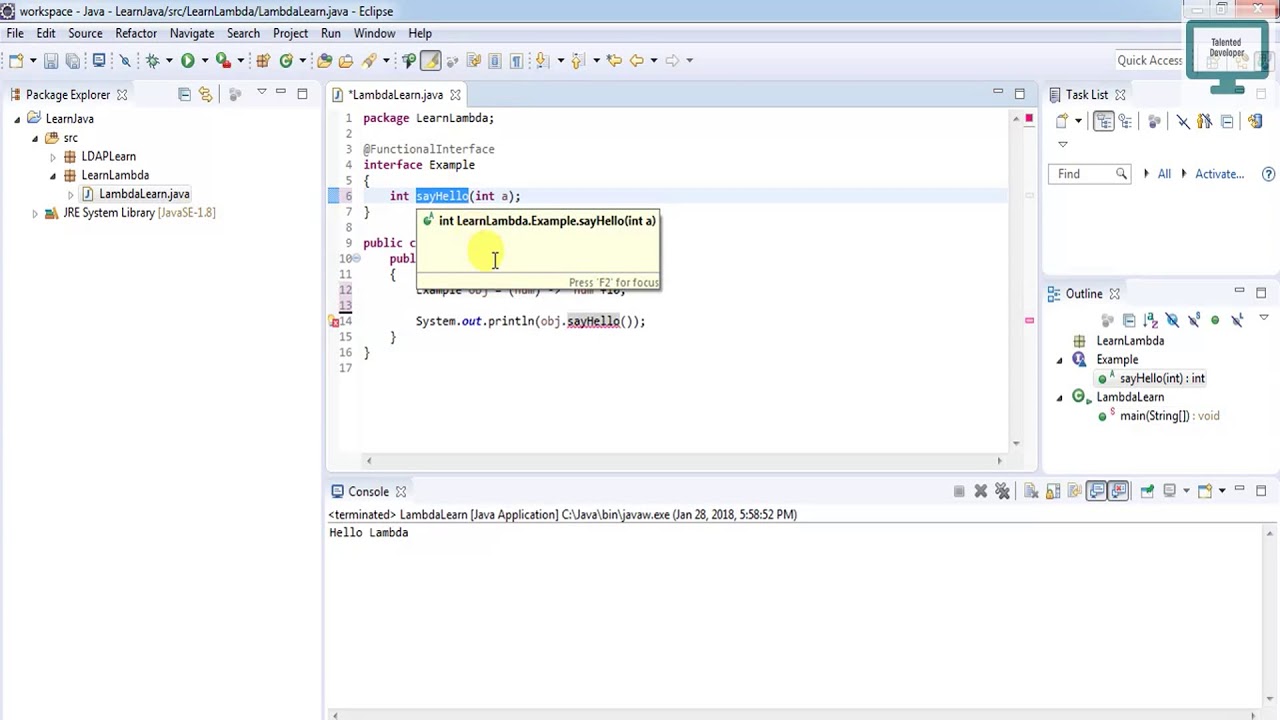Click Clear Console icon
1280x720 pixels.
[x=1031, y=491]
